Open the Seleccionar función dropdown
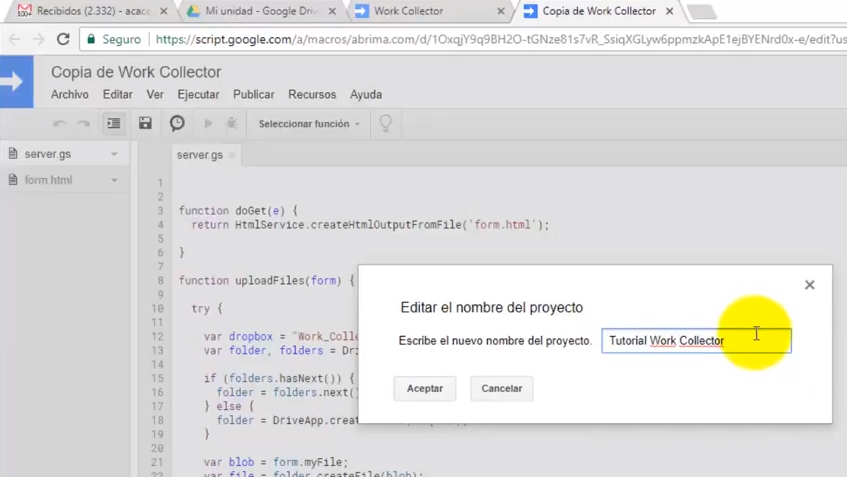 pyautogui.click(x=309, y=124)
